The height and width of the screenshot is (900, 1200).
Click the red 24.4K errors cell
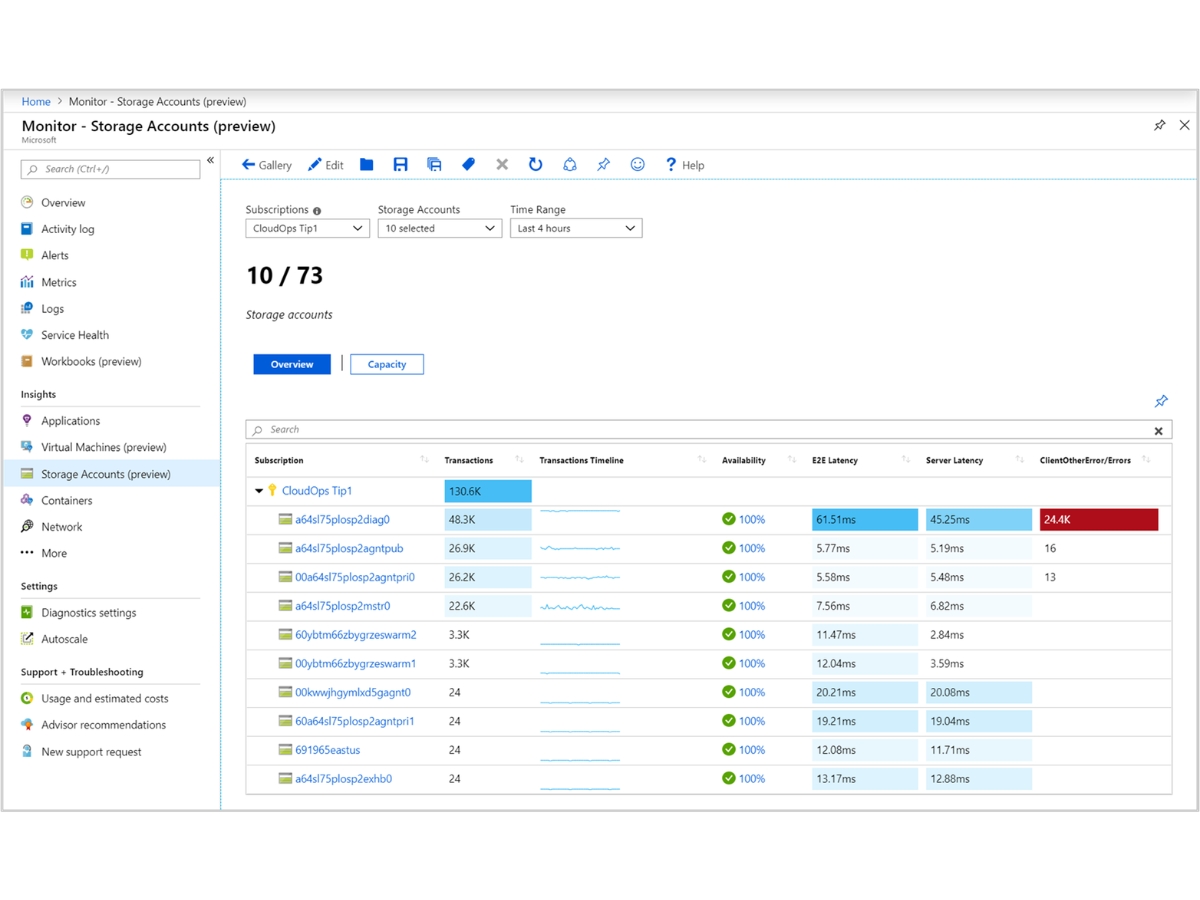[1099, 520]
